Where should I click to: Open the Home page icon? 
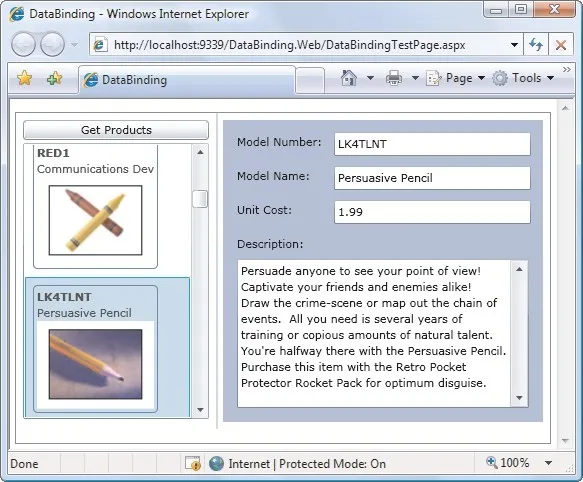[x=348, y=78]
